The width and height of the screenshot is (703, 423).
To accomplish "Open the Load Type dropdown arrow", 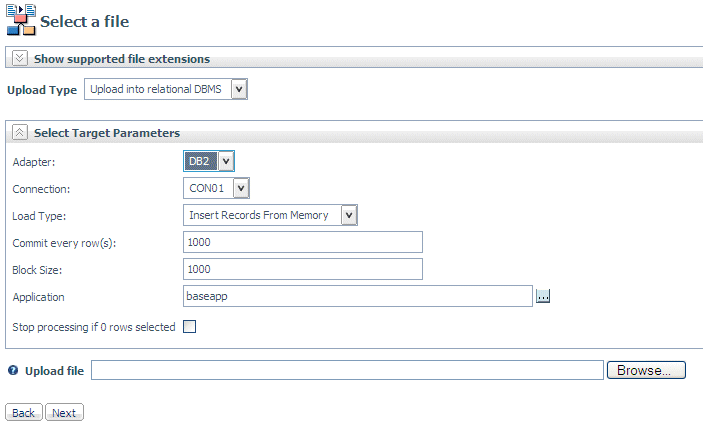I will 349,215.
